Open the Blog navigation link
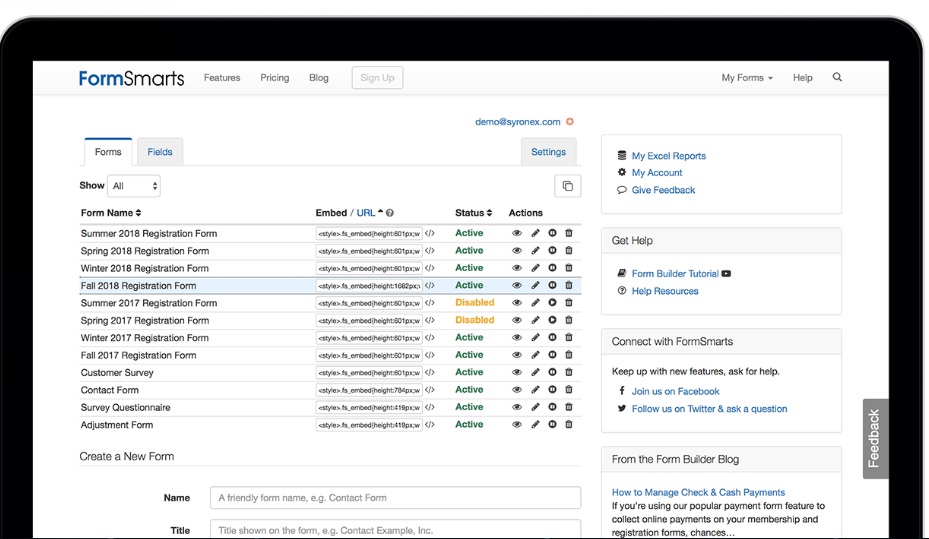 [319, 78]
